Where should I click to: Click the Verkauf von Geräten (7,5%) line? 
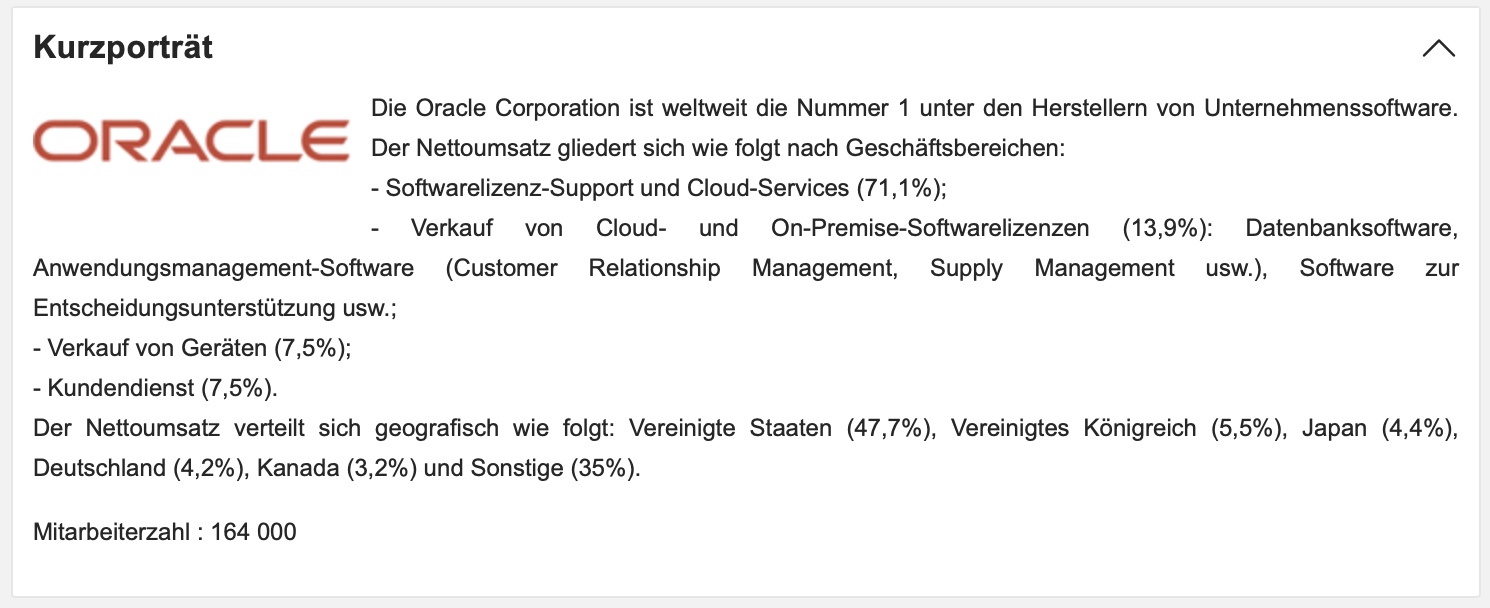tap(192, 348)
